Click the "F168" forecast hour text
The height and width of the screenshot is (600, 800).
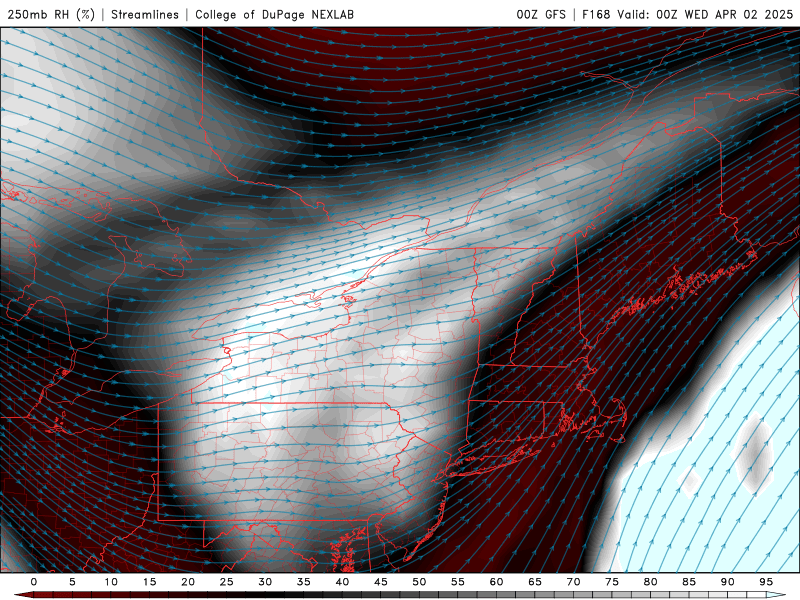click(596, 14)
